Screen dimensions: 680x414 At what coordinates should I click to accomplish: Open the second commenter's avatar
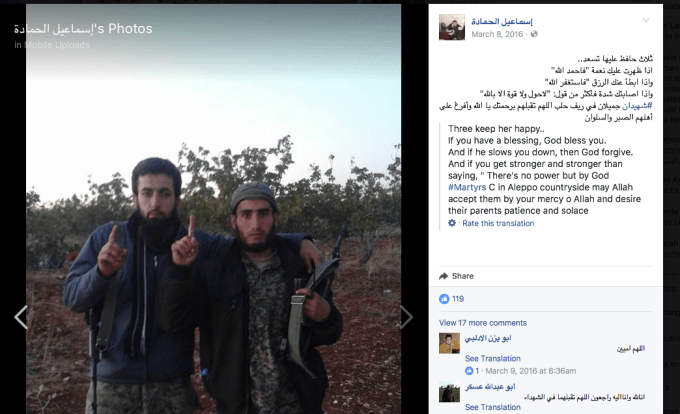[449, 392]
